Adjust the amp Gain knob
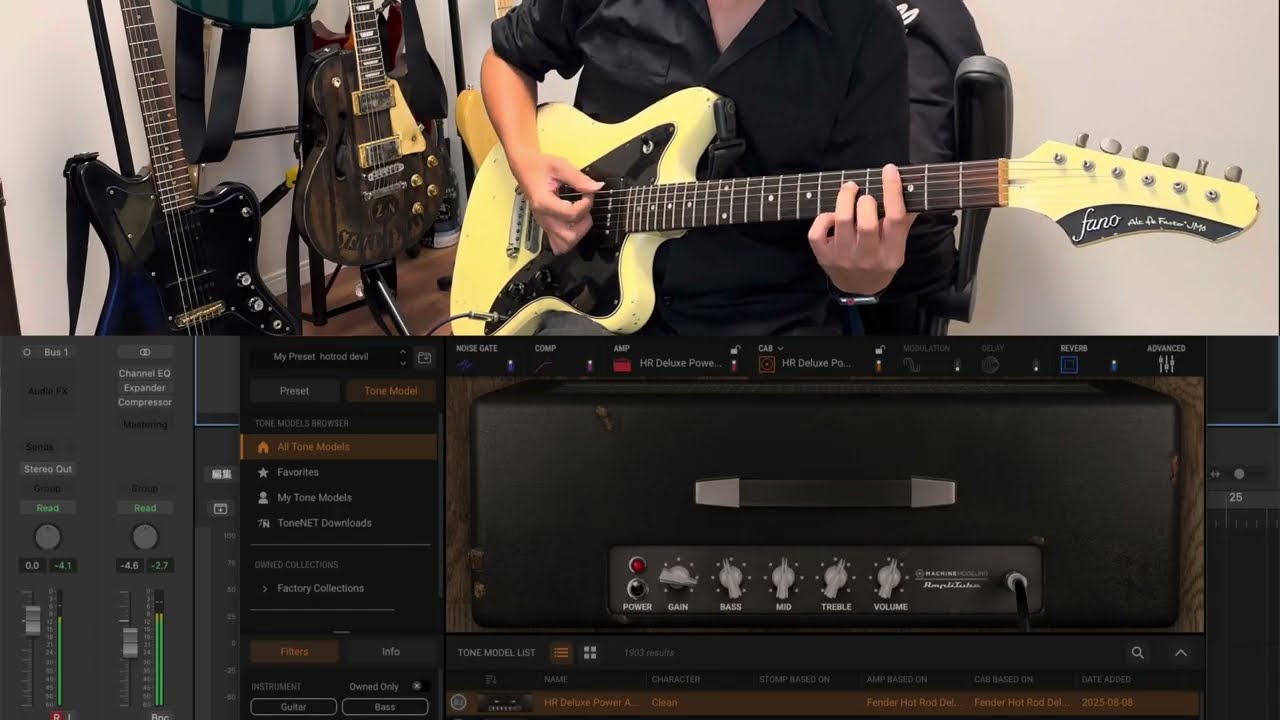The image size is (1280, 720). 678,576
